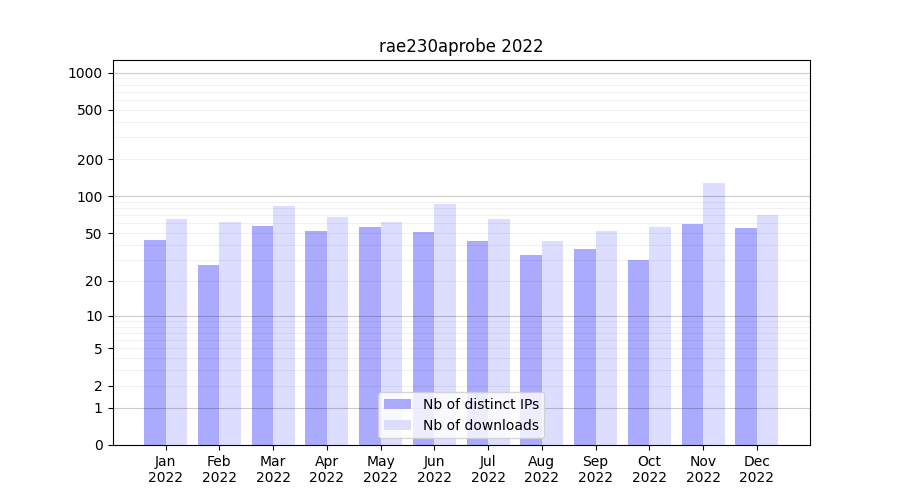The width and height of the screenshot is (900, 500).
Task: Click the November 2022 downloads bar
Action: pyautogui.click(x=714, y=313)
